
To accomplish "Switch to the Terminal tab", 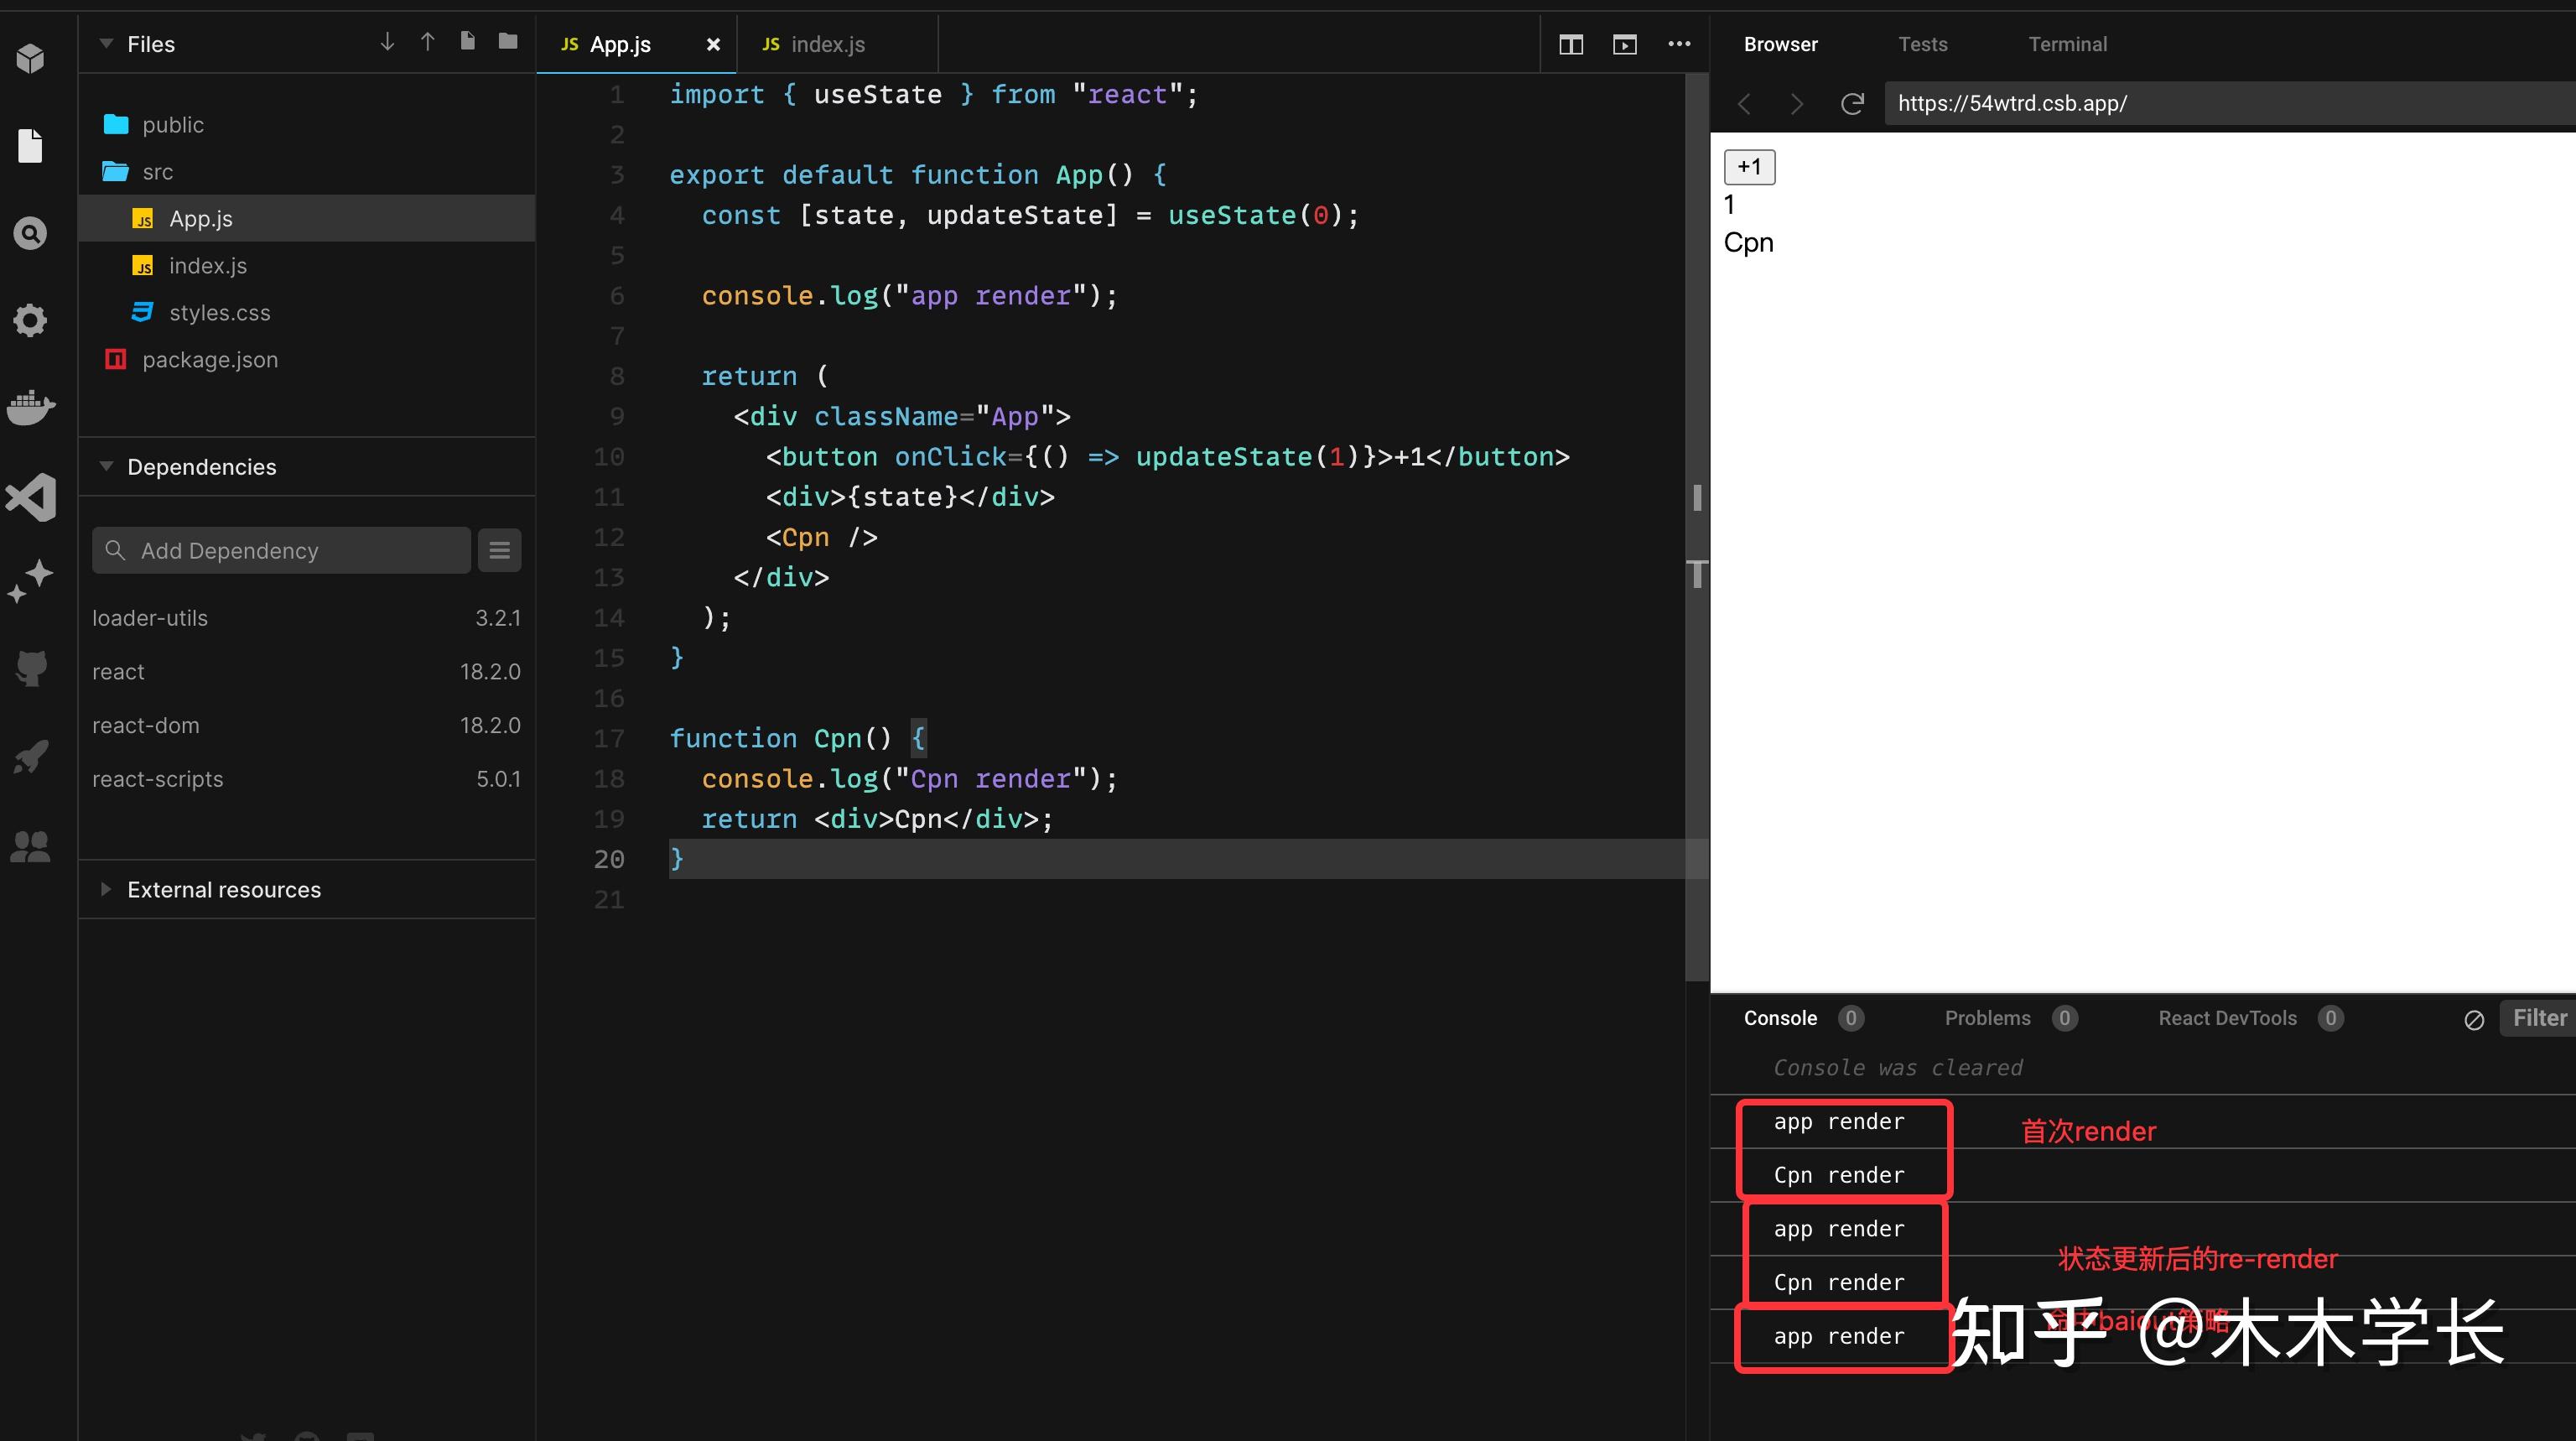I will [x=2067, y=44].
